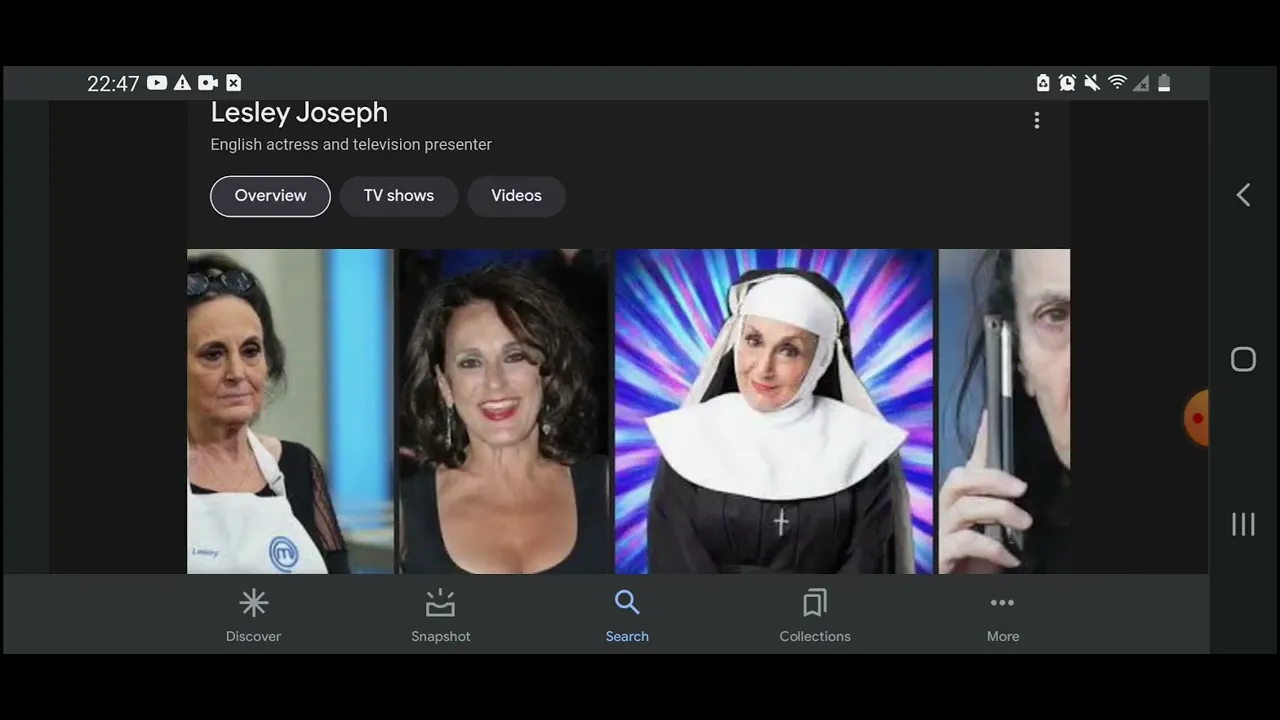The height and width of the screenshot is (720, 1280).
Task: Open the Snapshot tab
Action: coord(441,615)
